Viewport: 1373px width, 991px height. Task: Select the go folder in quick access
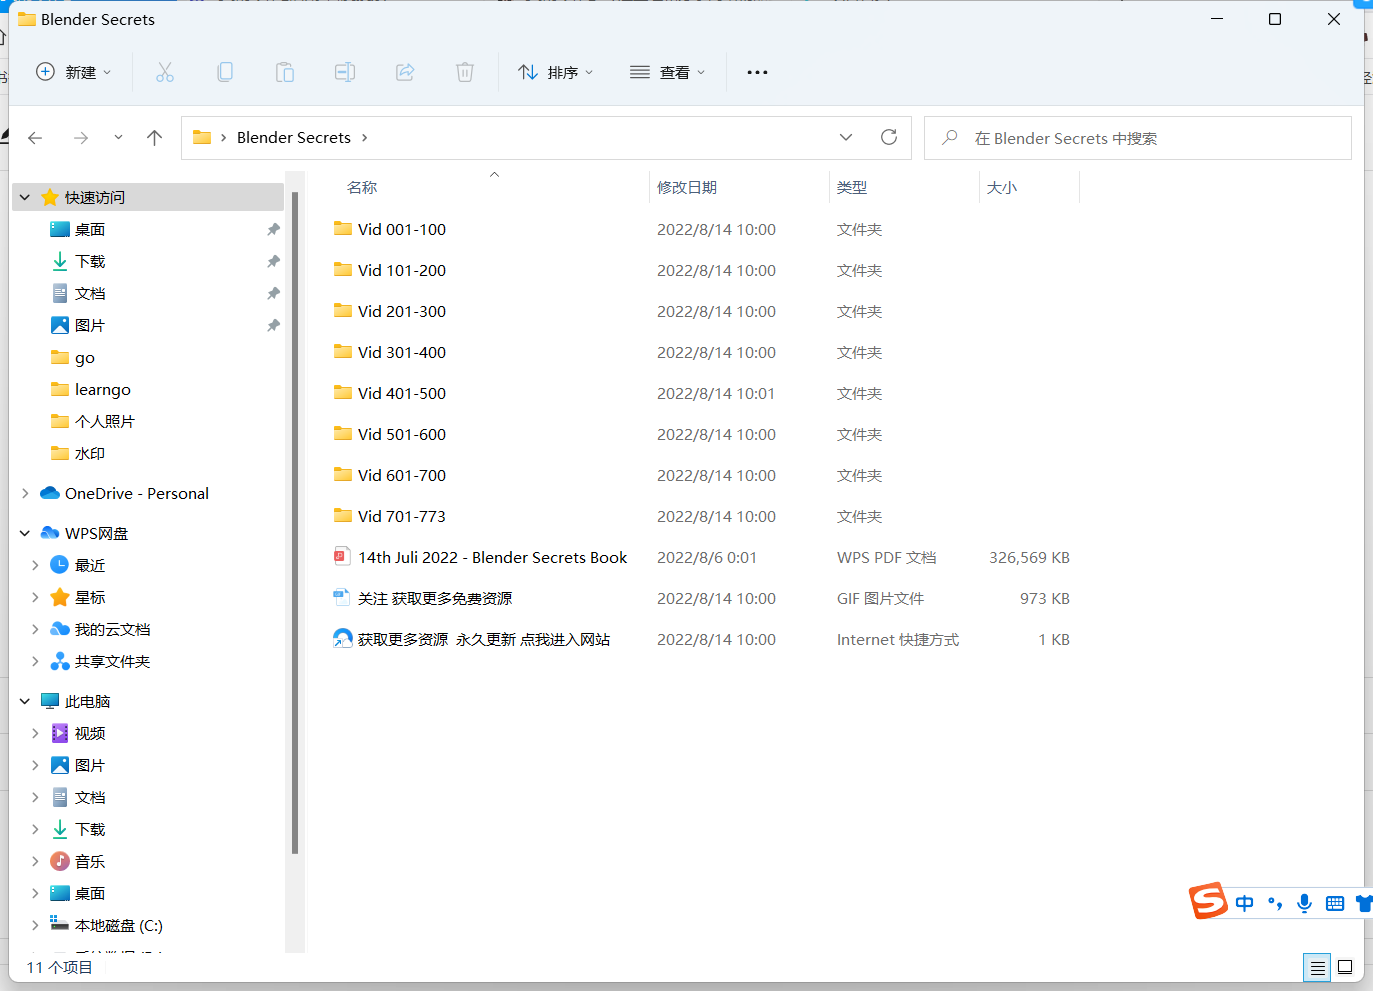coord(85,357)
